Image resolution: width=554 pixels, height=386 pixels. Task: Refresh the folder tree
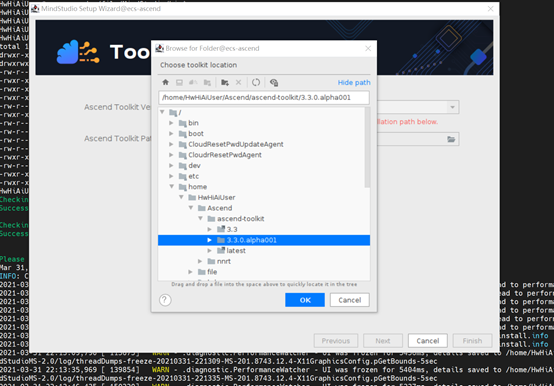[256, 82]
